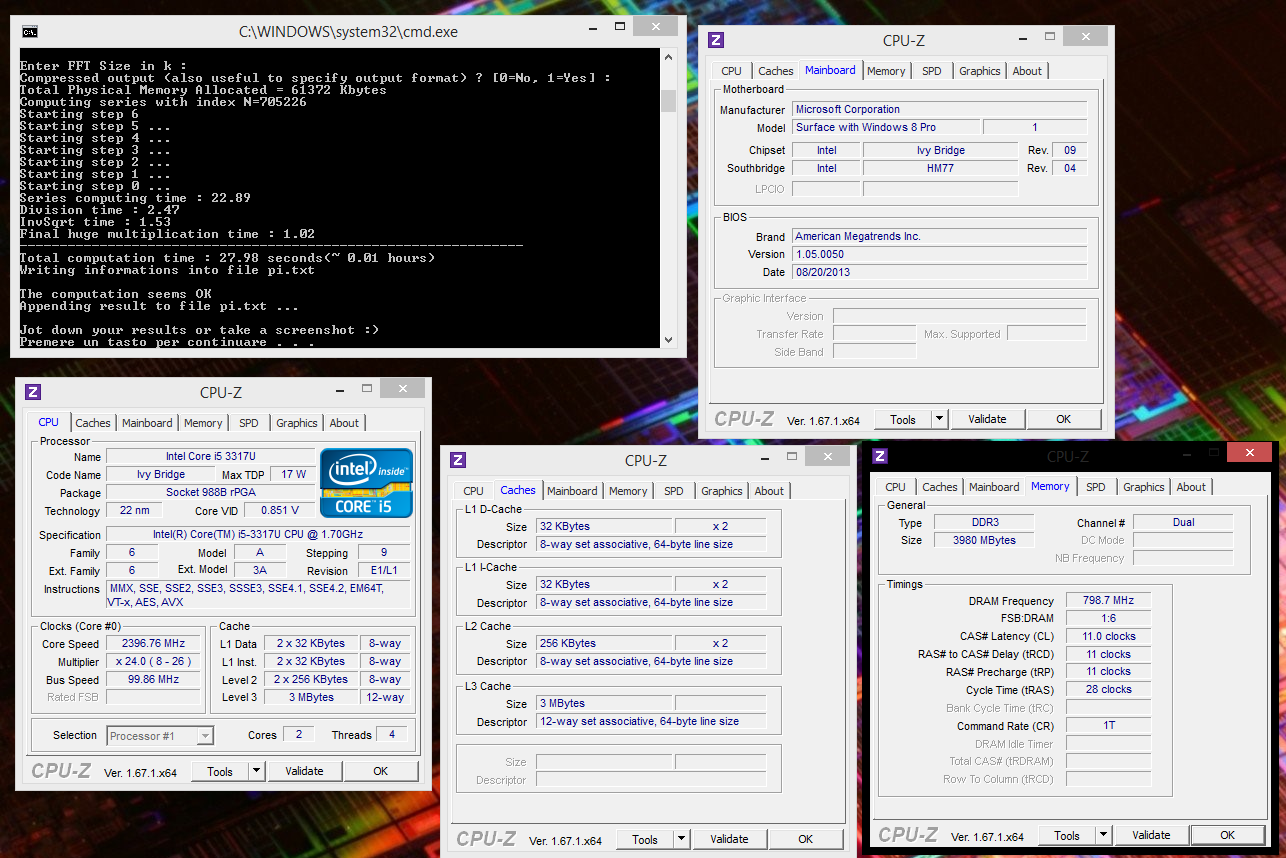Click Validate button in CPU window
Screen dimensions: 1286x858
304,771
